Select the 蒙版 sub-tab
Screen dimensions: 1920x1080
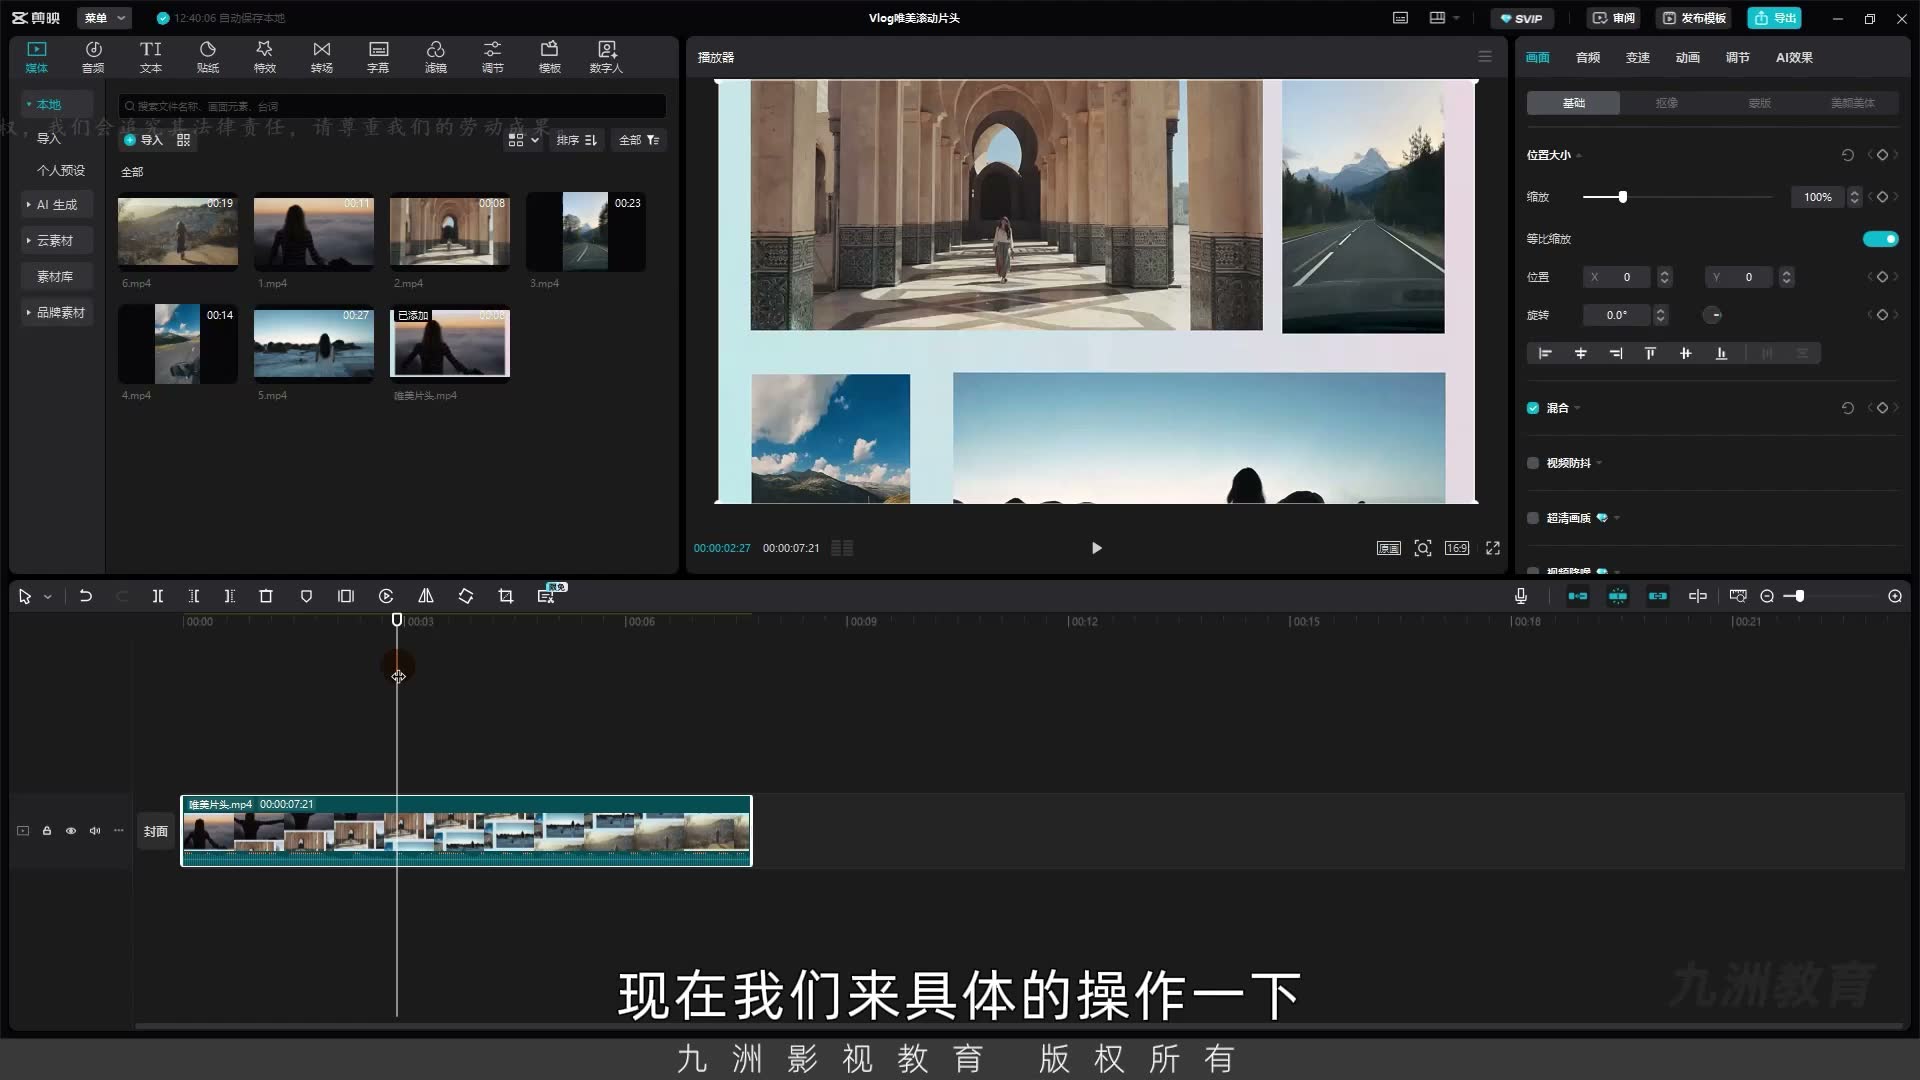[x=1759, y=103]
